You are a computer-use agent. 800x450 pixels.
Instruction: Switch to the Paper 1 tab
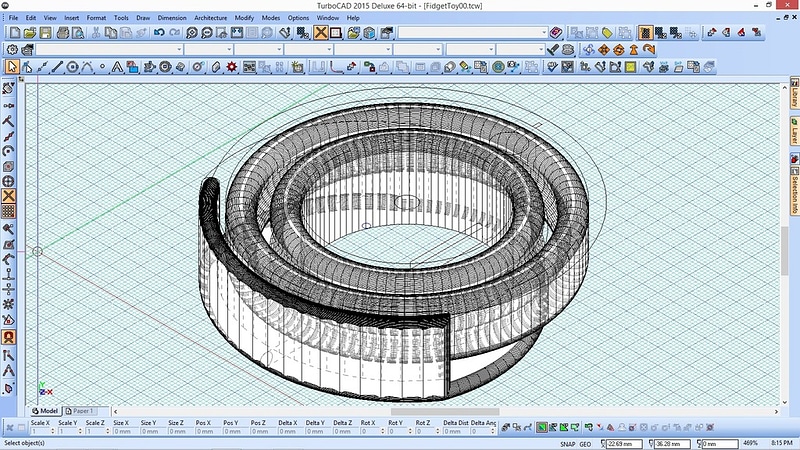tap(82, 411)
